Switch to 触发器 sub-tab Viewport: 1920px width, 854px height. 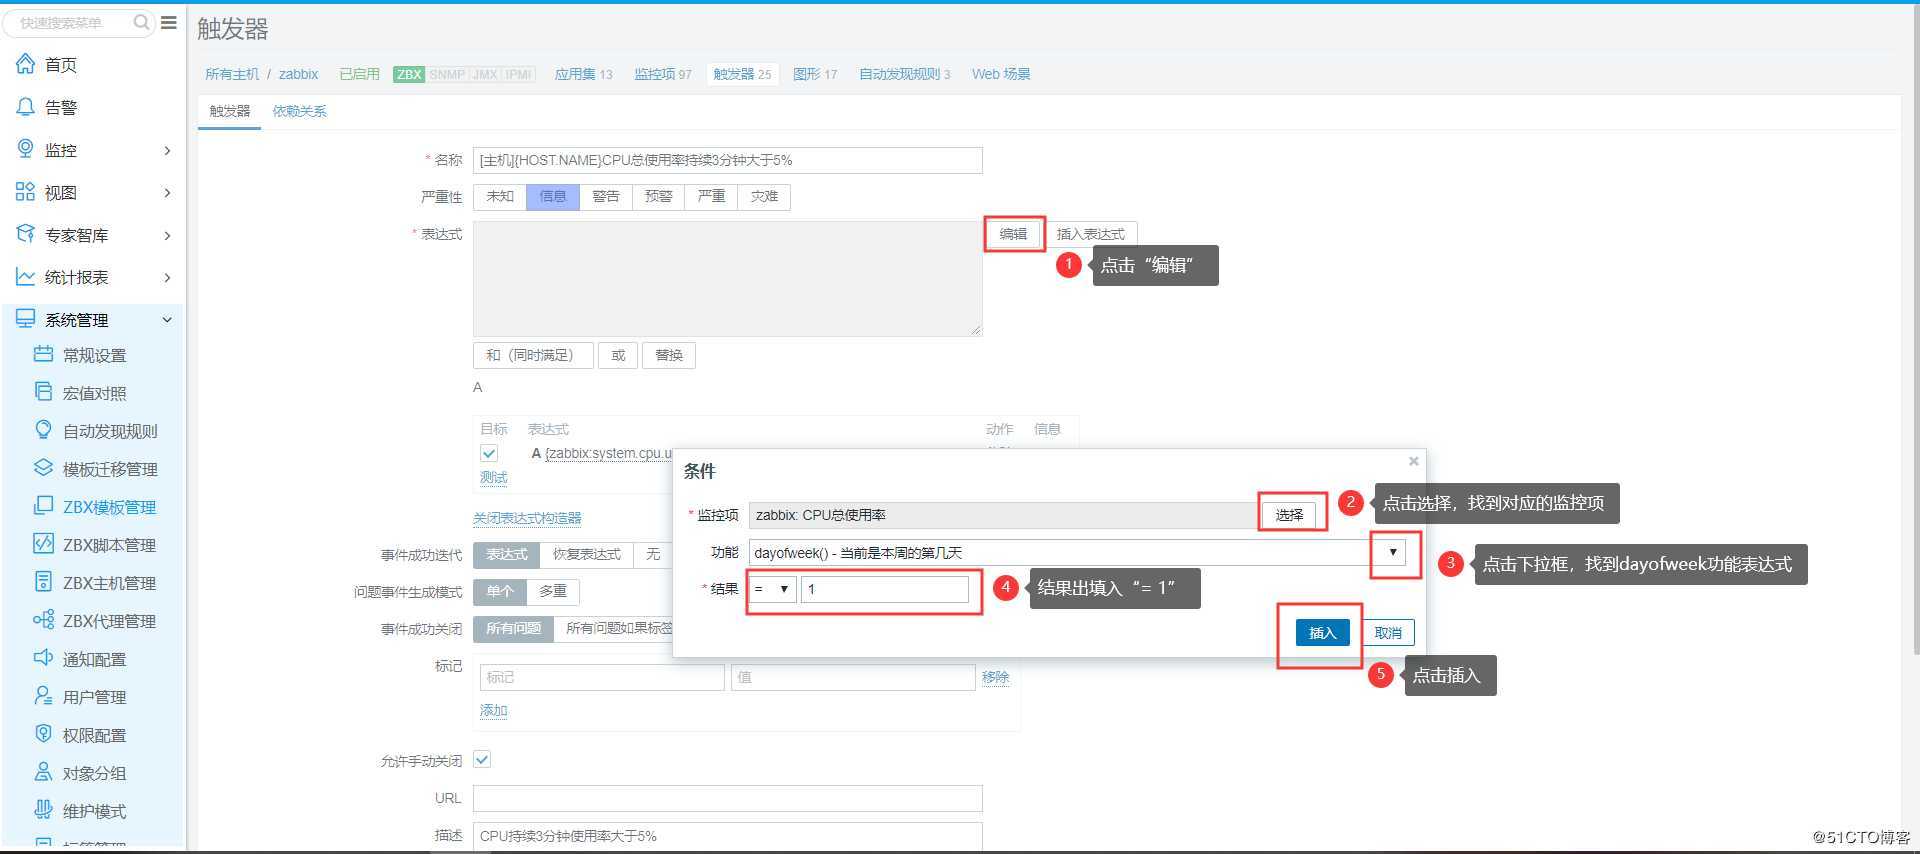point(230,111)
